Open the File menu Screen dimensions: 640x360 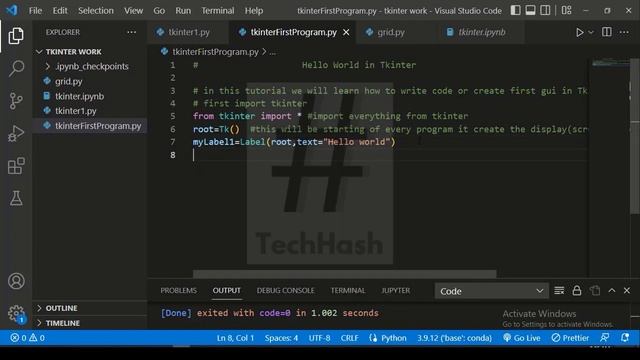[35, 11]
